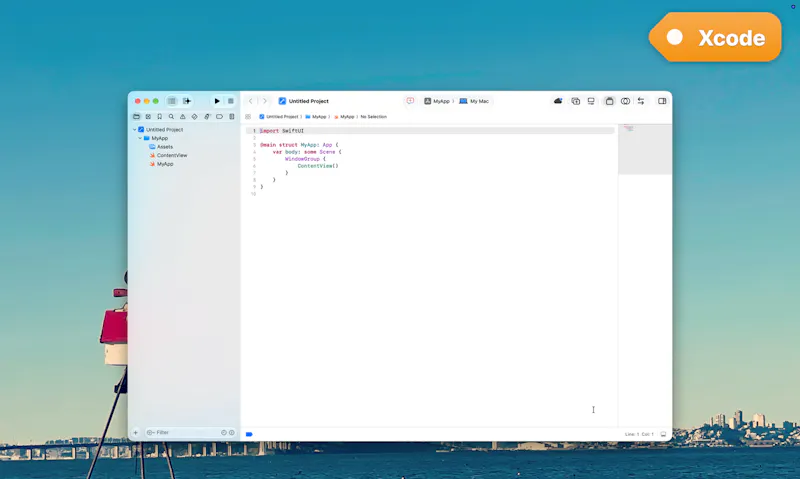Select the Bookmark navigator tab
The height and width of the screenshot is (479, 800).
tap(160, 117)
